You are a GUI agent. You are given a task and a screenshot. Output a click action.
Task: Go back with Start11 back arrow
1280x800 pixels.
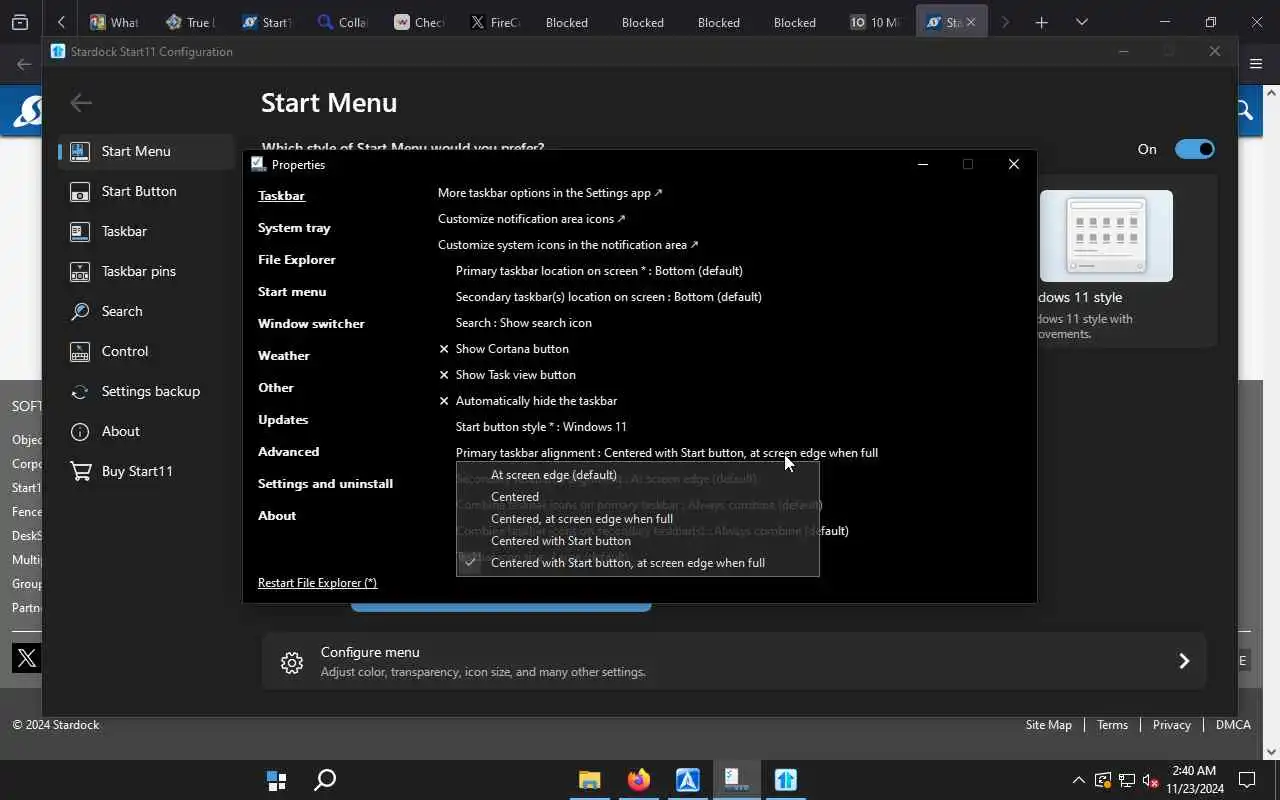point(81,102)
